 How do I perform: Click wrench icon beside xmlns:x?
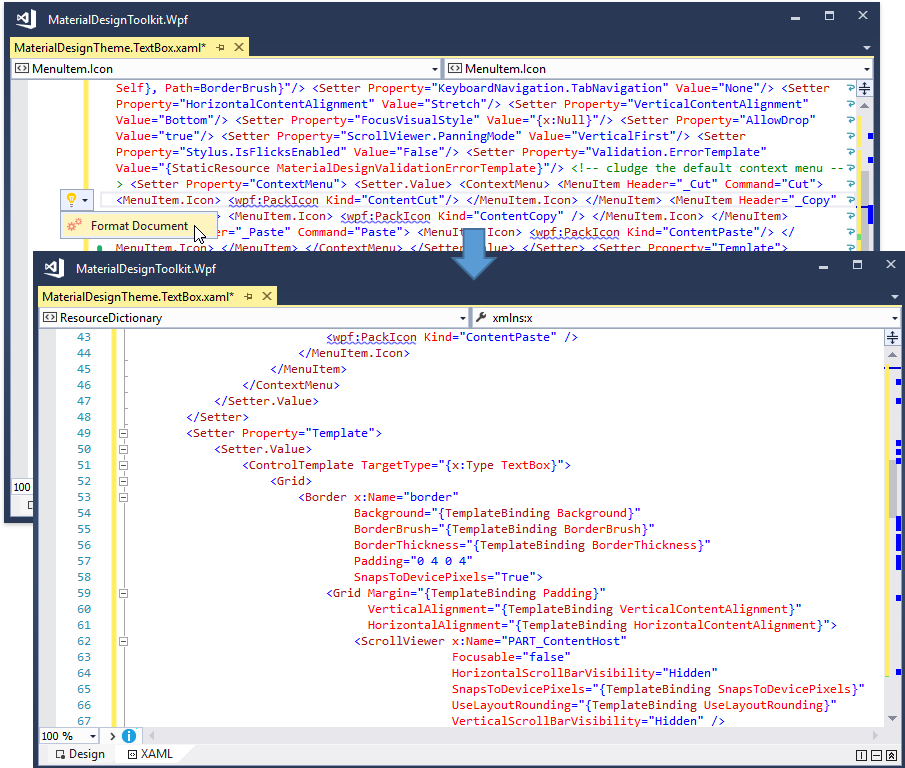pyautogui.click(x=481, y=317)
